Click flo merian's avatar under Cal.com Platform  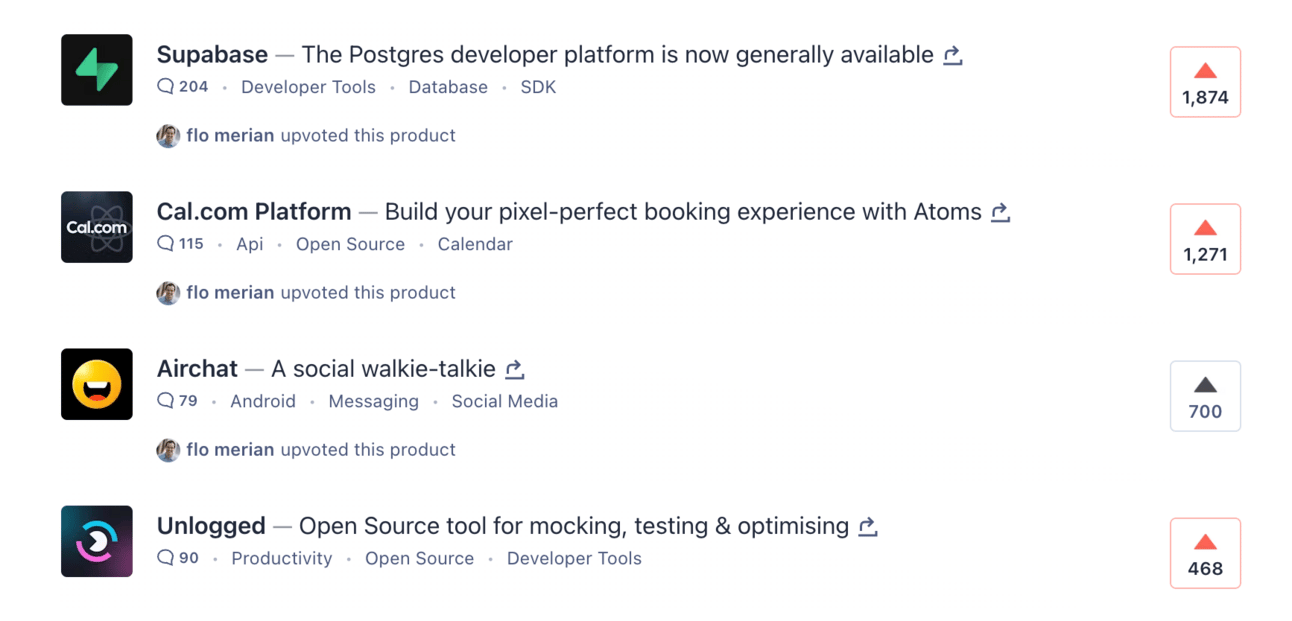point(168,293)
